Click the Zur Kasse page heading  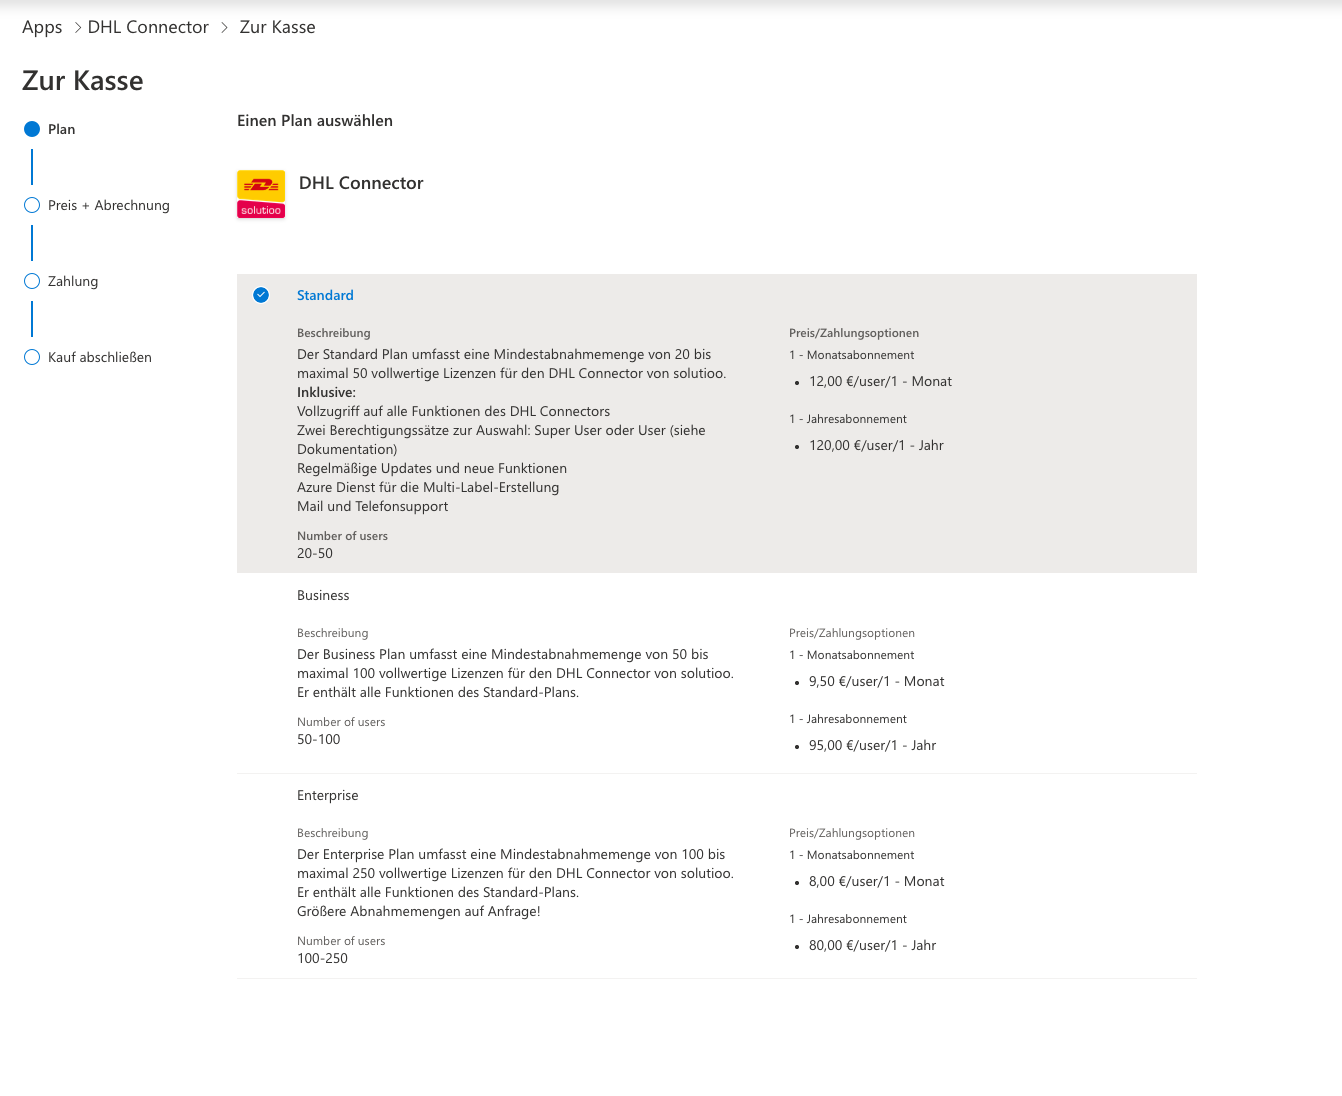click(x=83, y=81)
